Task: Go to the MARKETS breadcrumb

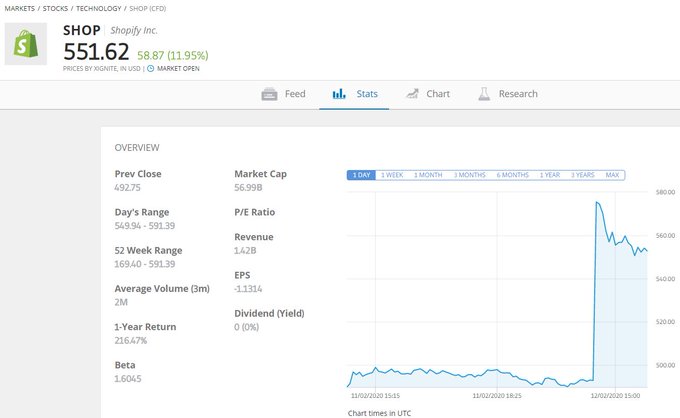Action: tap(20, 8)
